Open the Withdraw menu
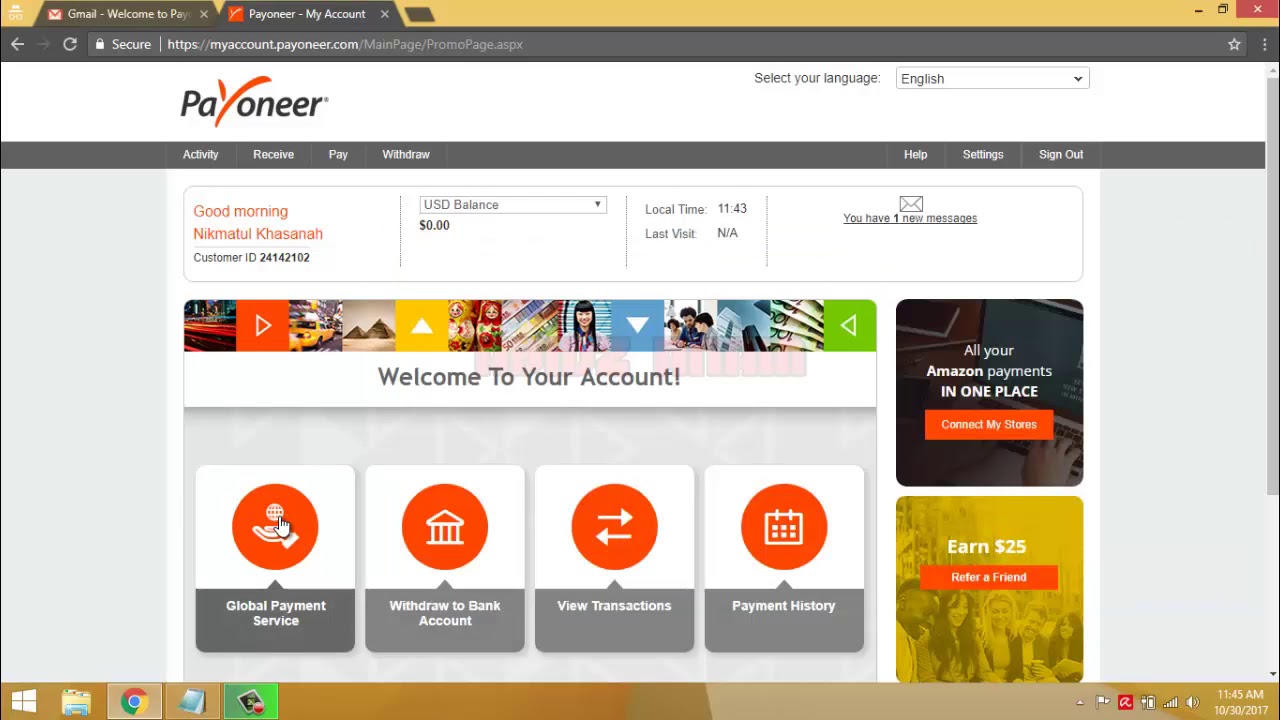 click(x=405, y=154)
